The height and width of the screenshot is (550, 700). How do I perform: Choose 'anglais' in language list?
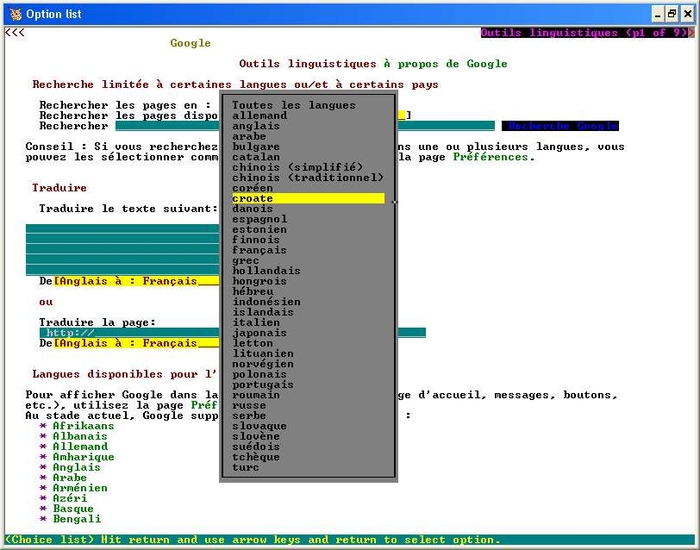[x=256, y=126]
